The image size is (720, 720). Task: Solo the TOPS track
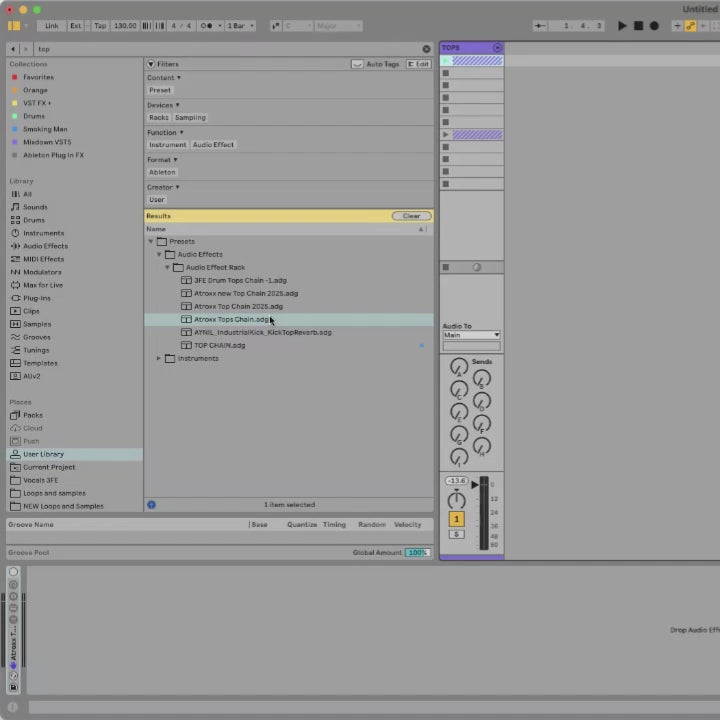pos(456,534)
